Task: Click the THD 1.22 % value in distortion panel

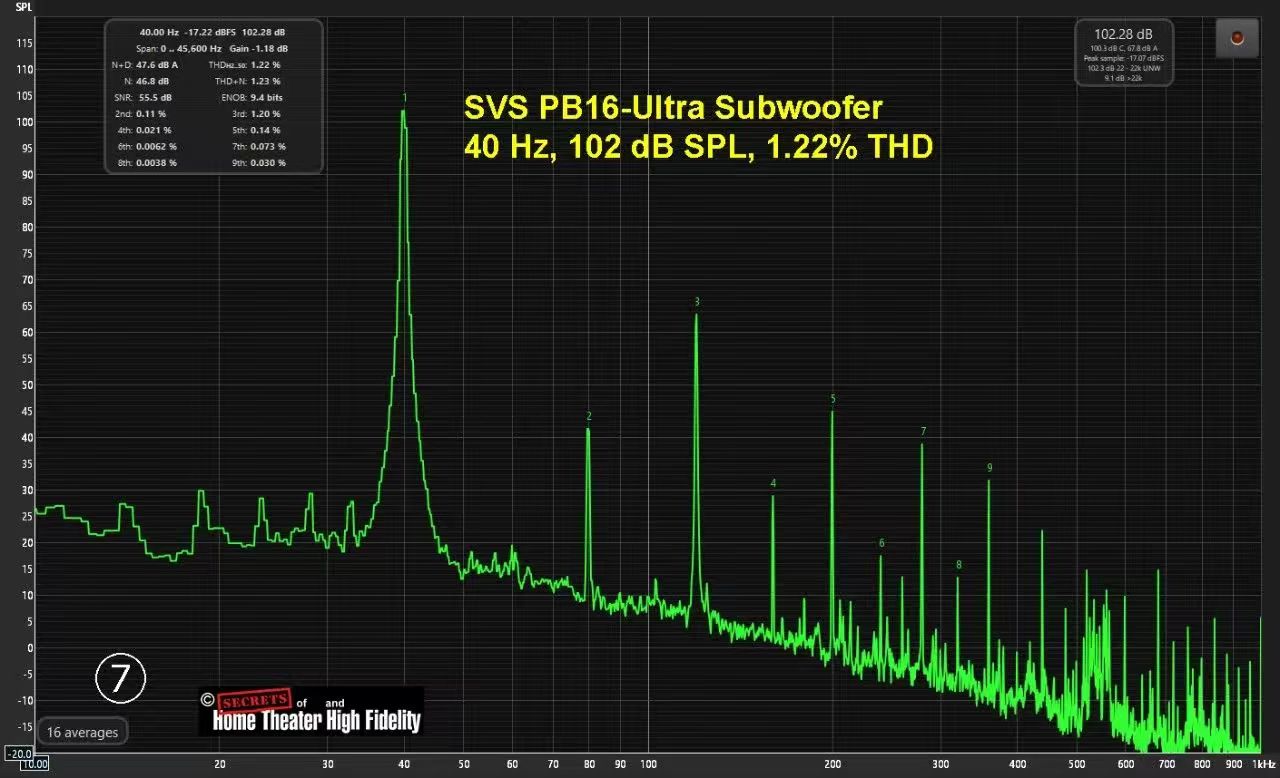Action: [x=265, y=64]
